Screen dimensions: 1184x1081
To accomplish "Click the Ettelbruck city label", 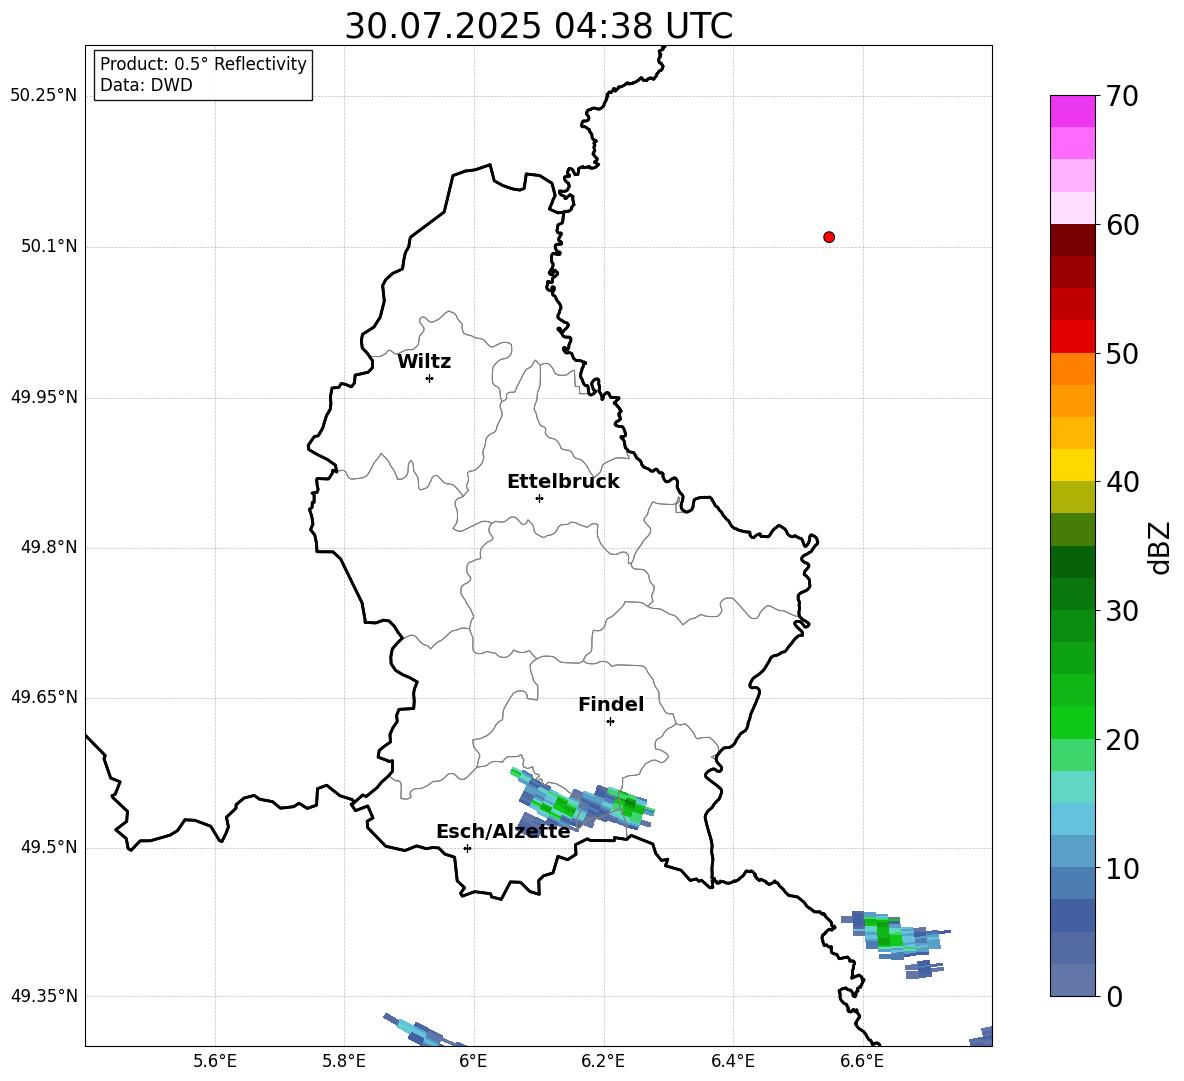I will 563,482.
